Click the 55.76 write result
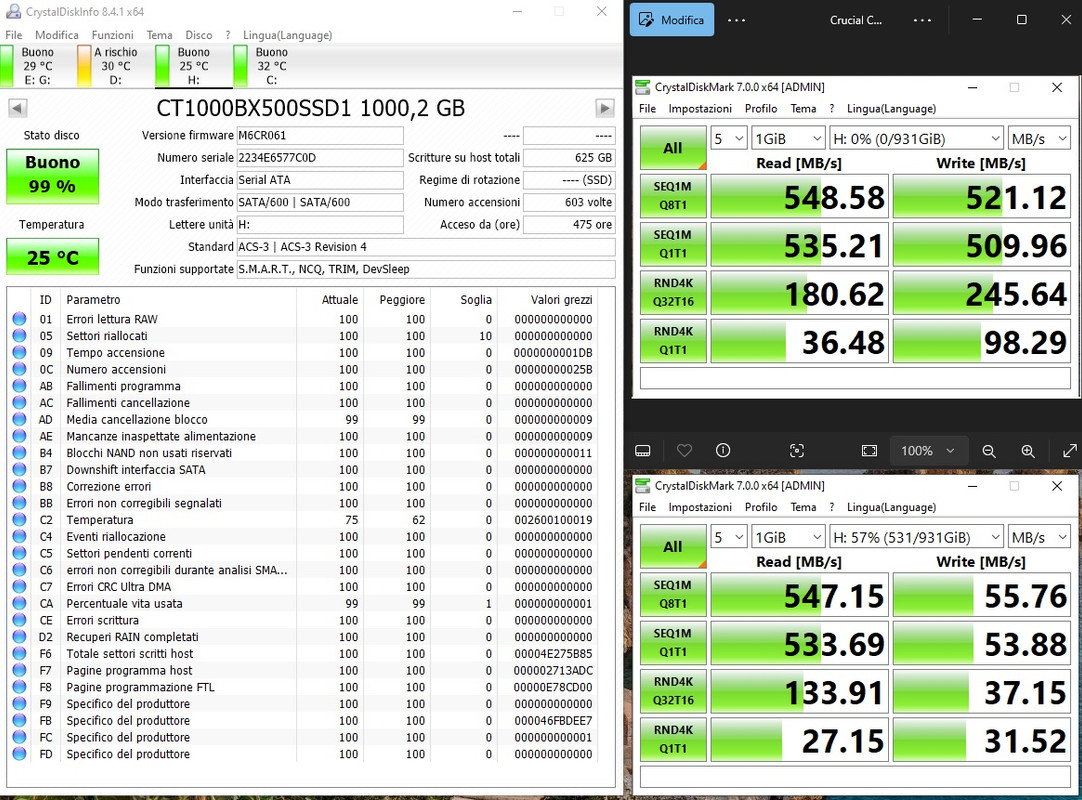This screenshot has width=1082, height=800. click(981, 596)
